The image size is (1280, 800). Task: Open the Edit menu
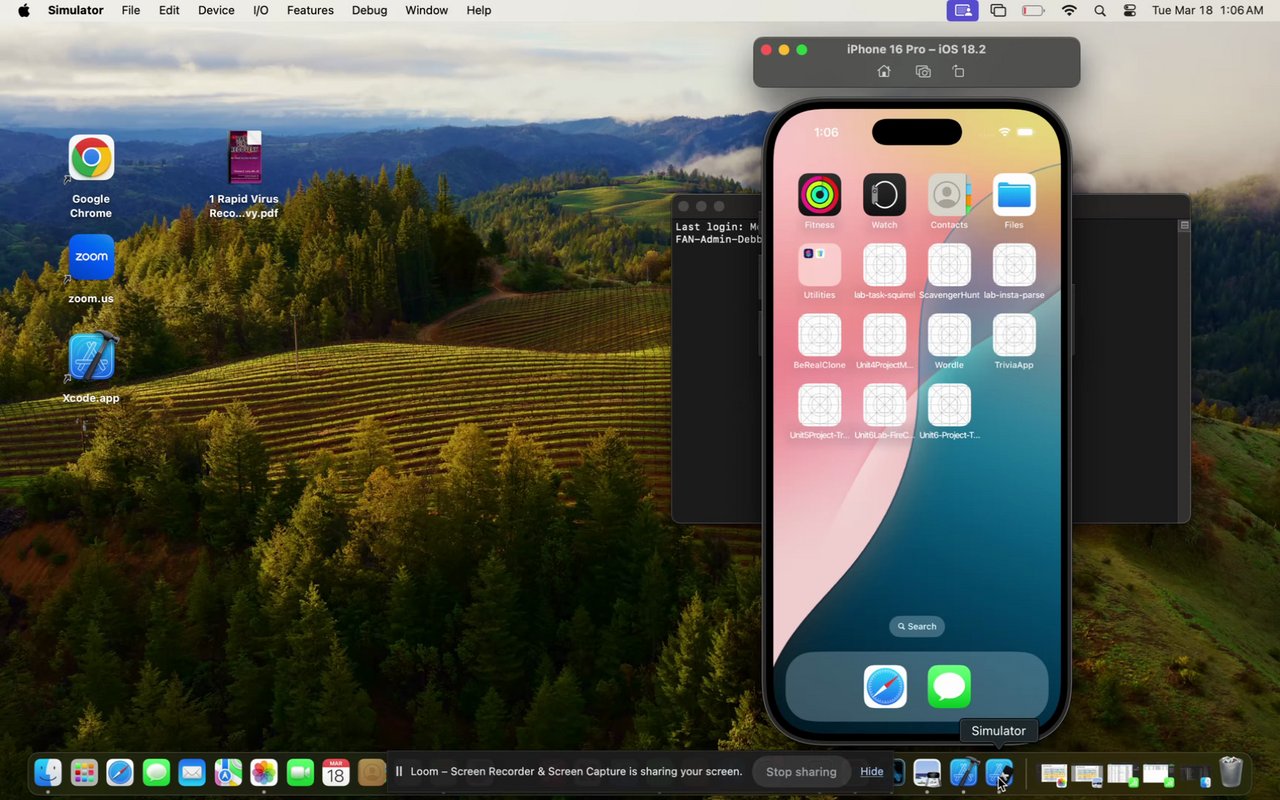click(169, 10)
